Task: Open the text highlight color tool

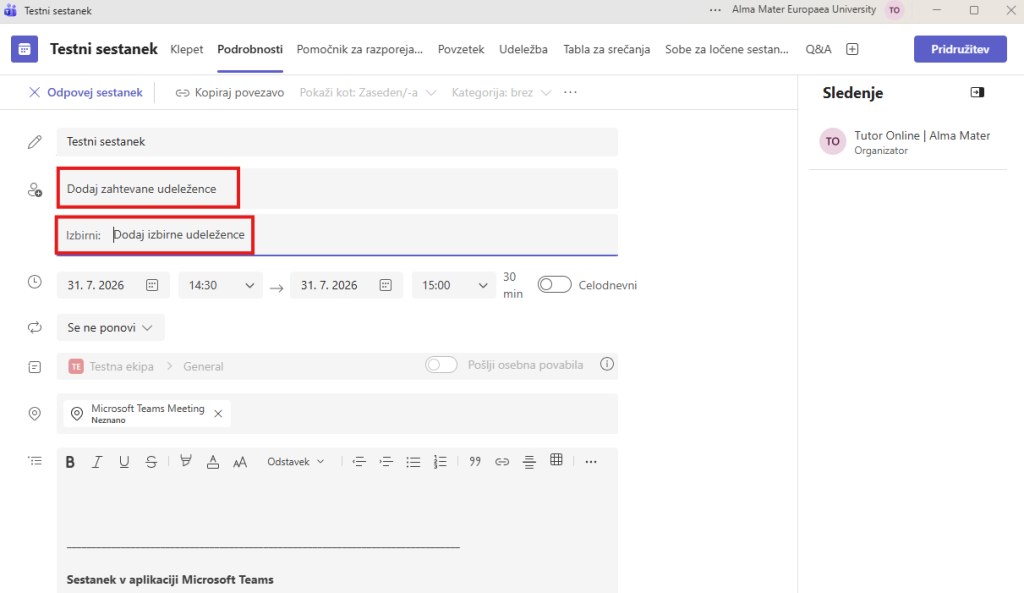Action: [x=185, y=462]
